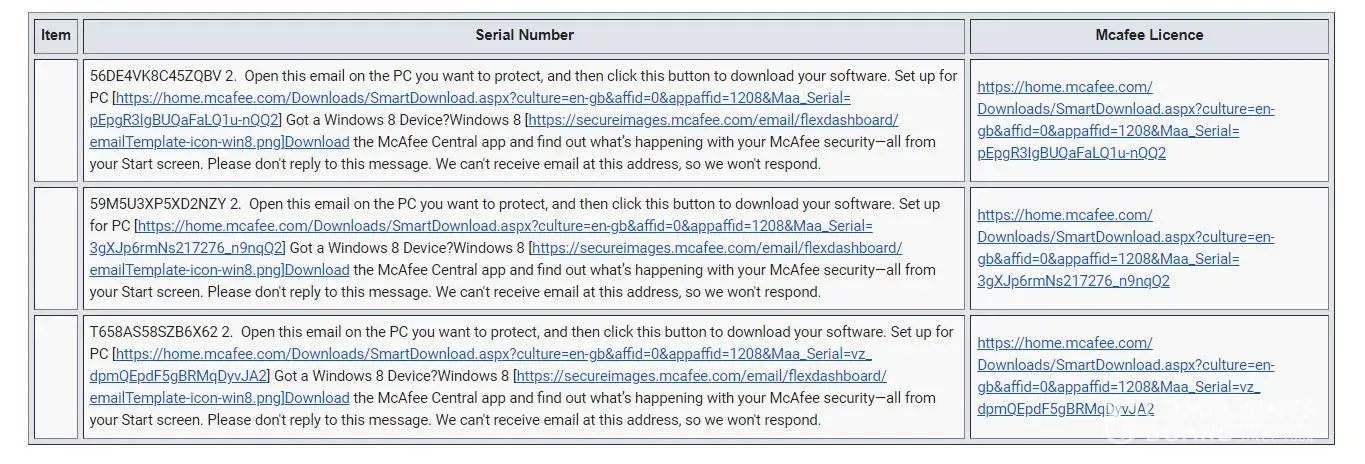This screenshot has height=464, width=1365.
Task: Click the Download link in third row
Action: coord(317,398)
